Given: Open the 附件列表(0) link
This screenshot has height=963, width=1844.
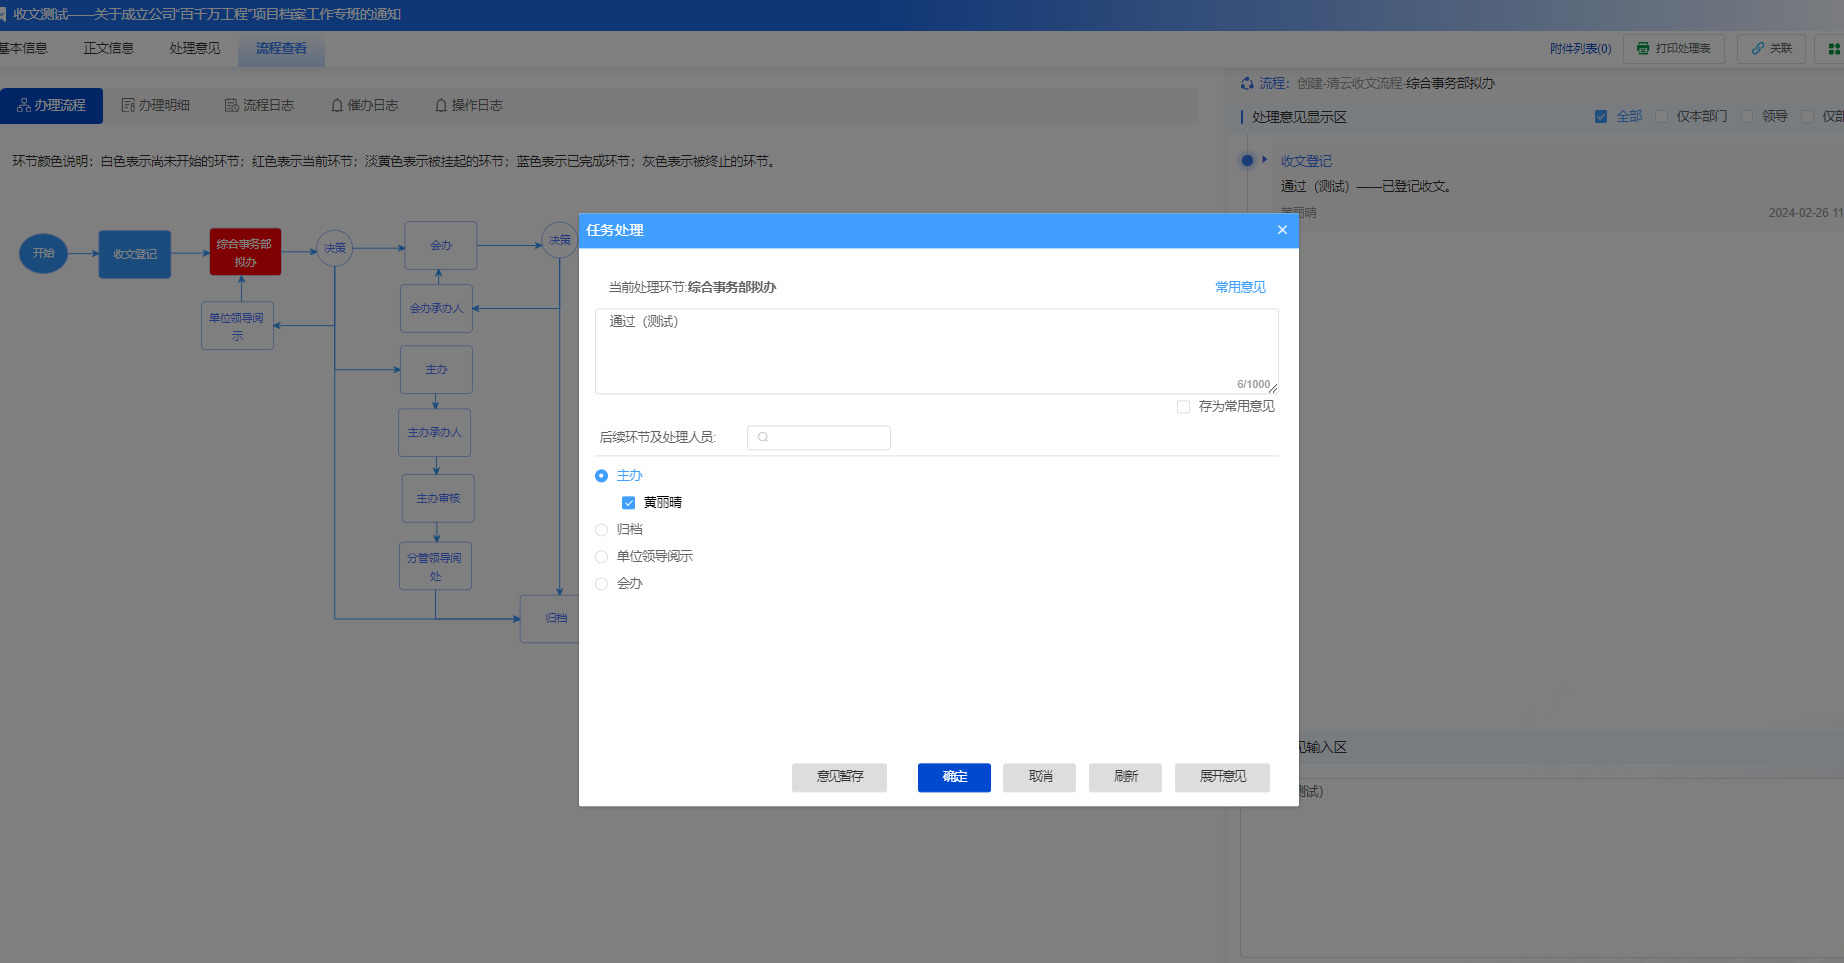Looking at the screenshot, I should (1580, 49).
